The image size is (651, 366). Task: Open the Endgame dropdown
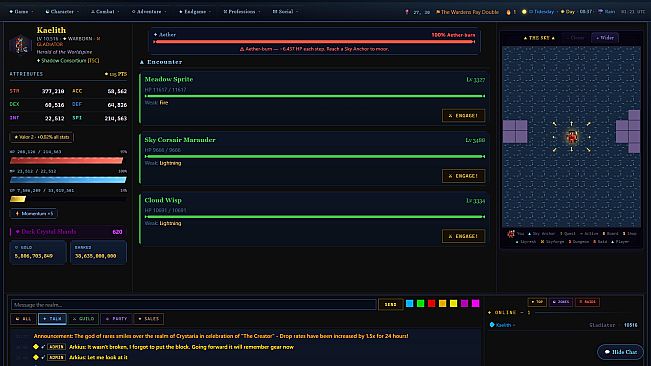(194, 12)
